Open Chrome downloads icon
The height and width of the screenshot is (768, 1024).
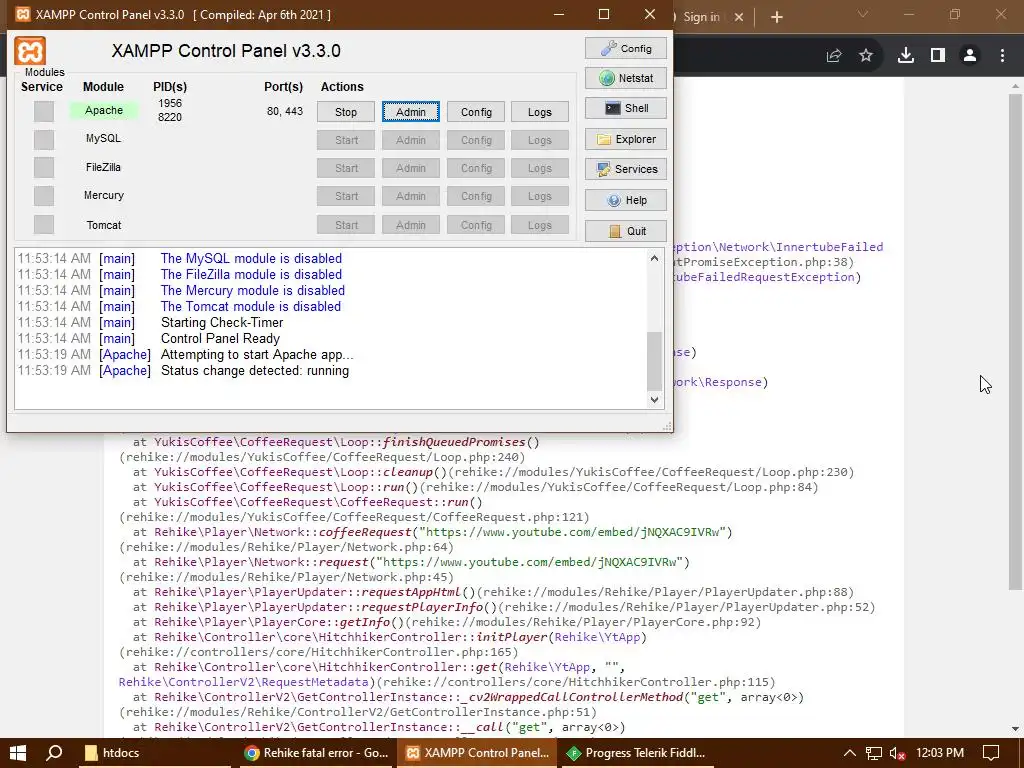click(905, 56)
